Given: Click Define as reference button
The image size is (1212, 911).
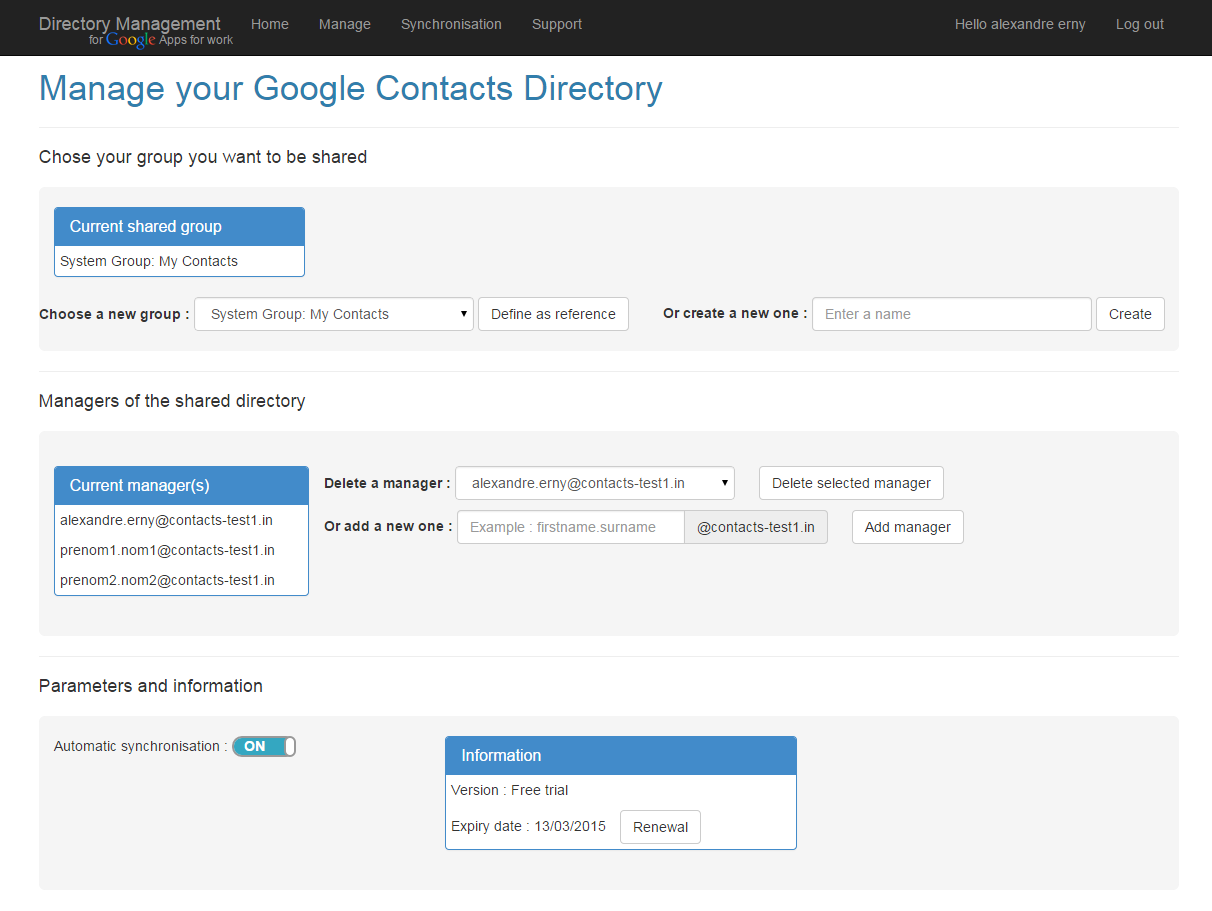Looking at the screenshot, I should pyautogui.click(x=553, y=314).
